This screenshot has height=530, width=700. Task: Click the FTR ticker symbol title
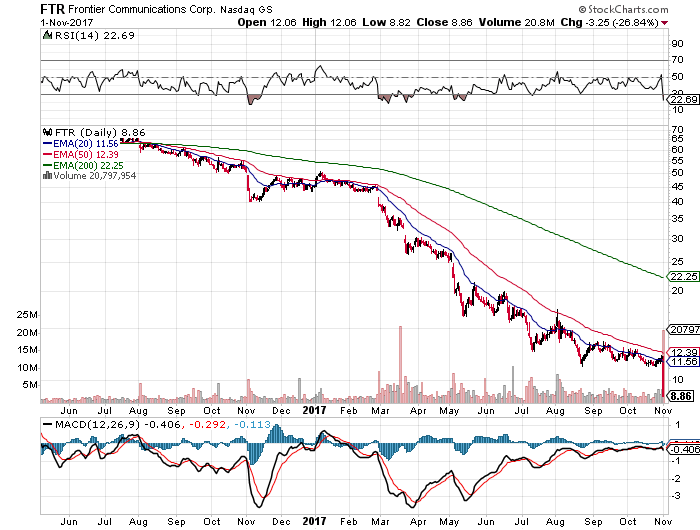[x=52, y=9]
